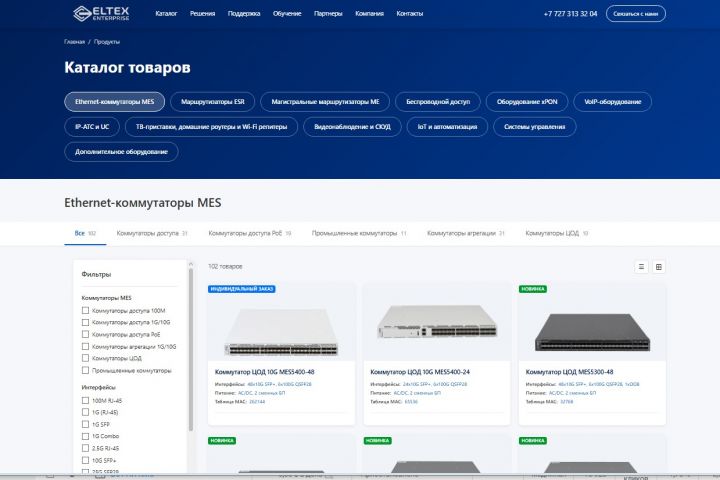Select IoT и автоматизация category pill

coord(447,127)
